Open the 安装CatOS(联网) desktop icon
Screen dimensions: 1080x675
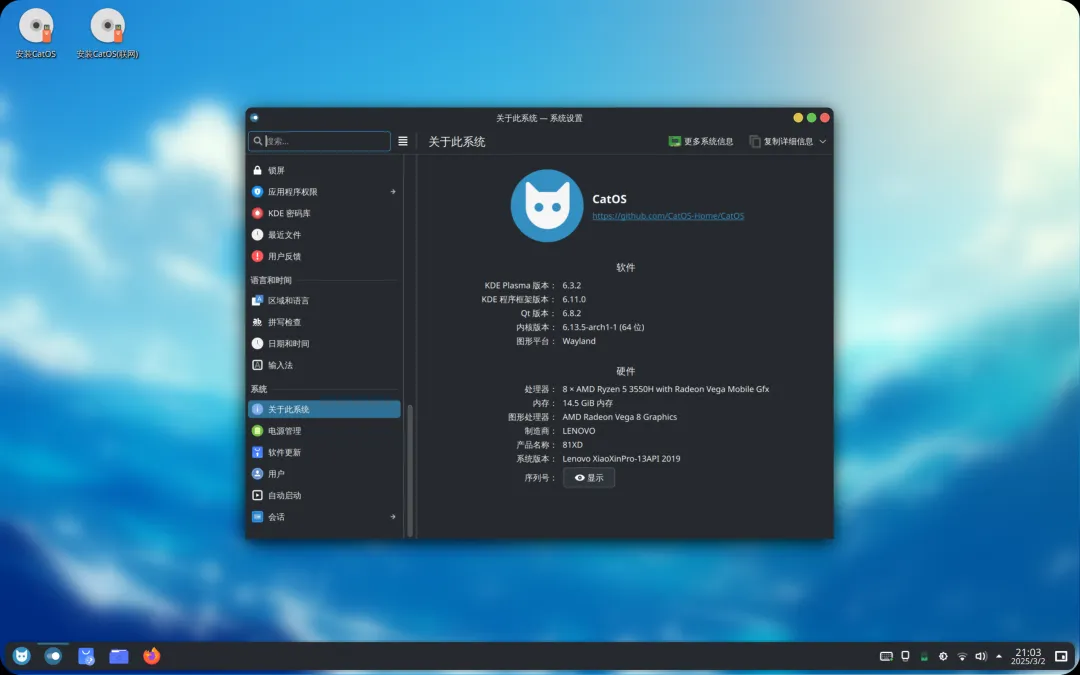pos(107,34)
